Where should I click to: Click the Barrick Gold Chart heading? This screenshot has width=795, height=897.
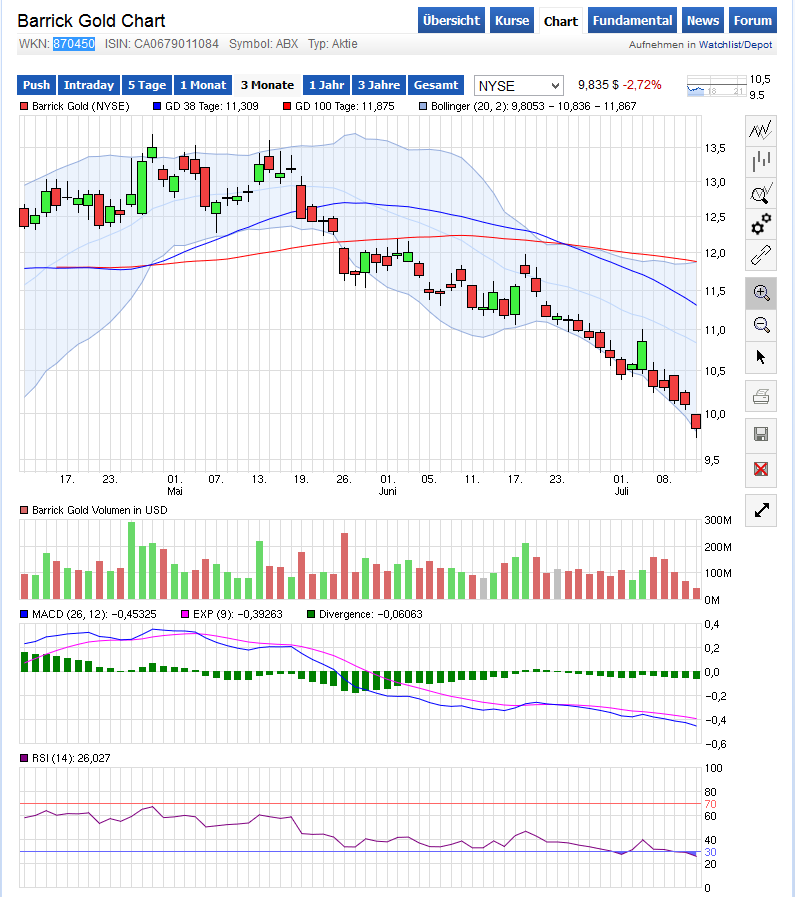(91, 21)
